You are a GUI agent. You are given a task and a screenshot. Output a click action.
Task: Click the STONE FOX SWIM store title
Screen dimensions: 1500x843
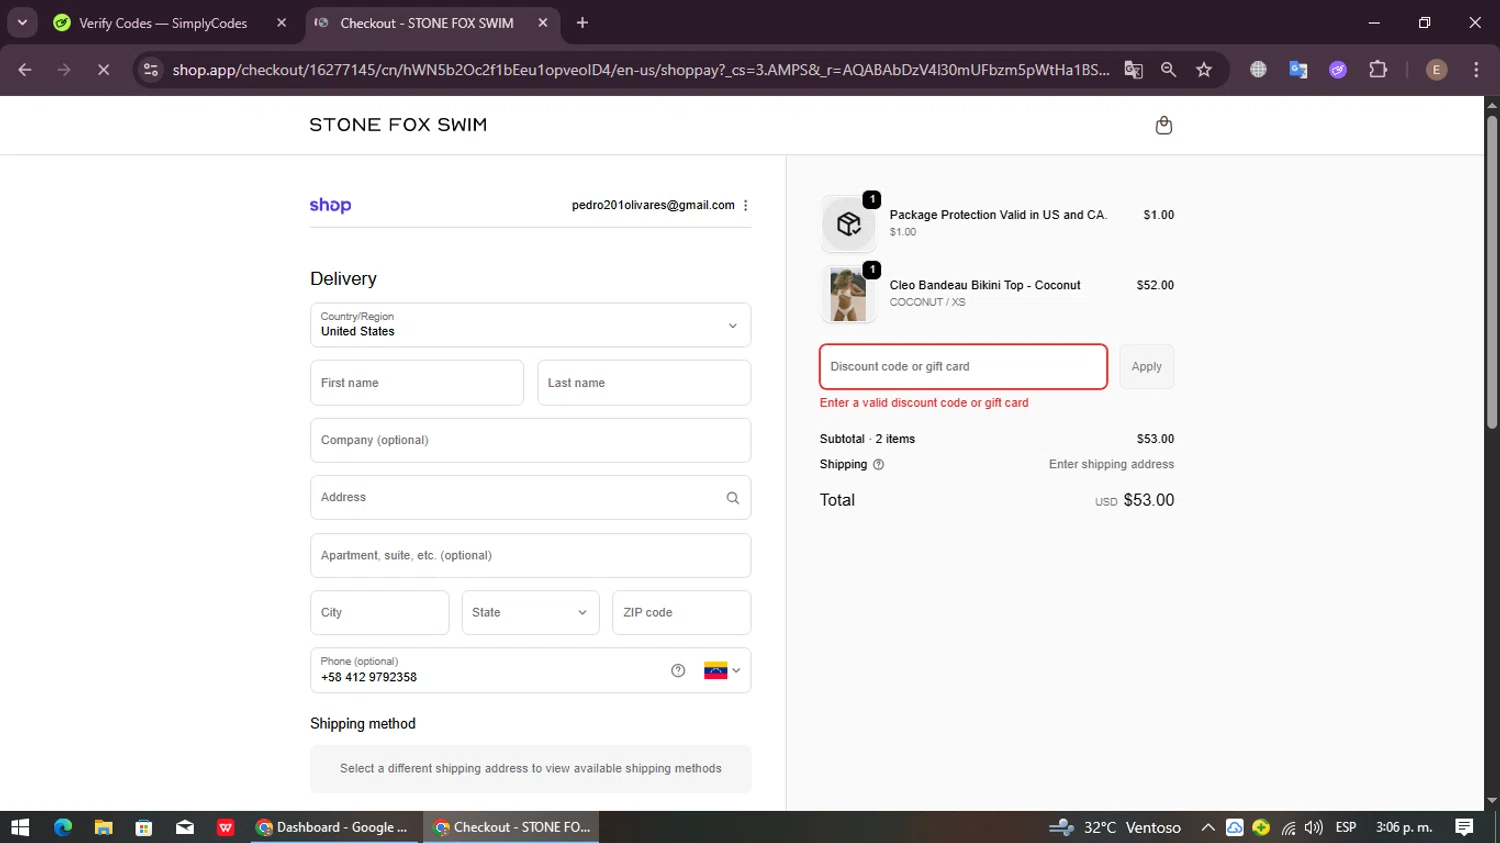coord(398,125)
